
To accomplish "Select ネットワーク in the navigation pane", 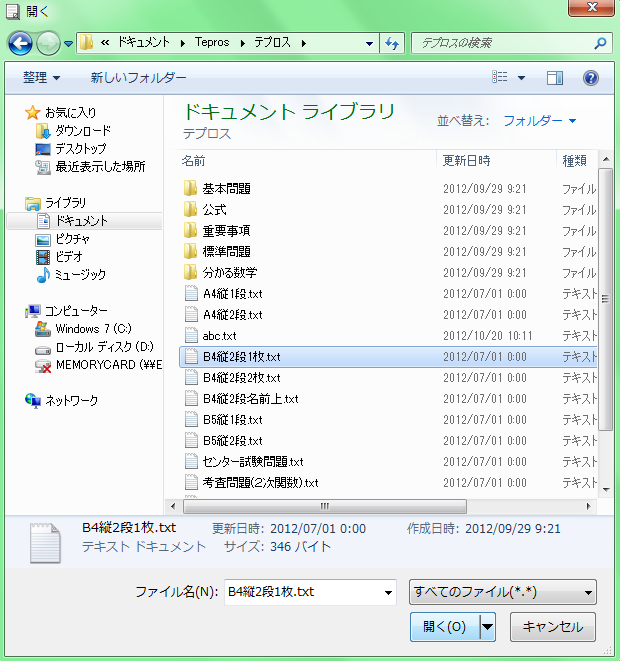I will [x=62, y=400].
